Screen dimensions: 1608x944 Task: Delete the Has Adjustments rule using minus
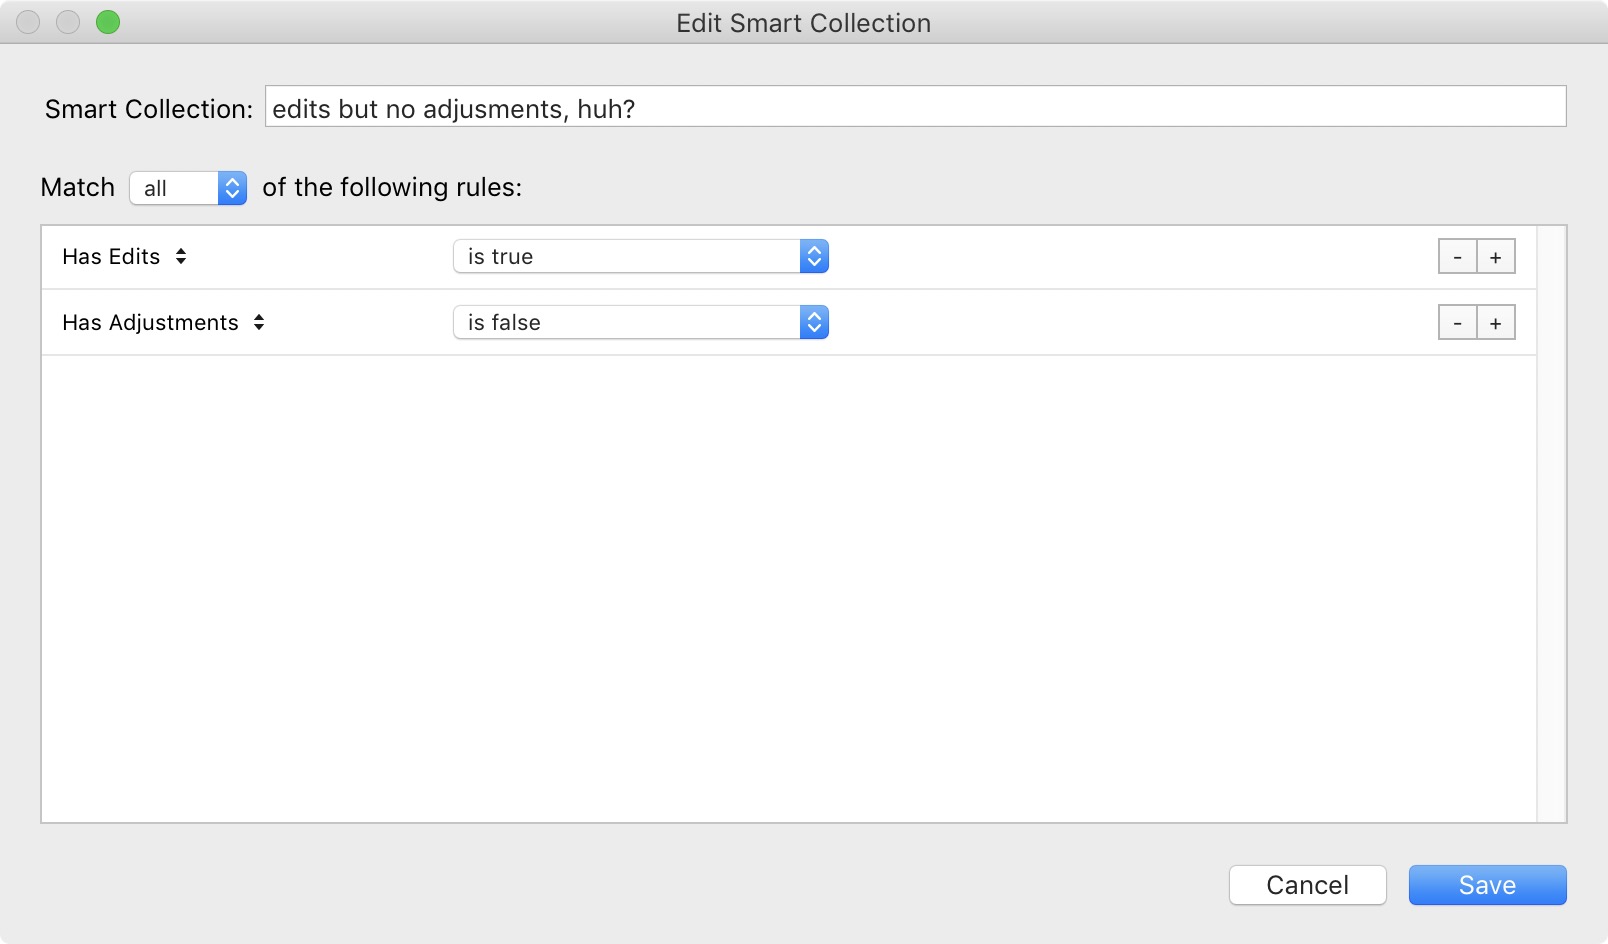[x=1457, y=323]
